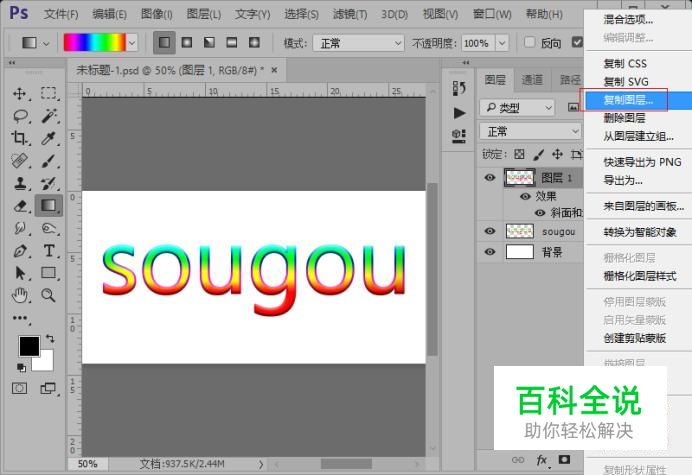Open the 滤镜 menu
The image size is (692, 475).
(350, 15)
